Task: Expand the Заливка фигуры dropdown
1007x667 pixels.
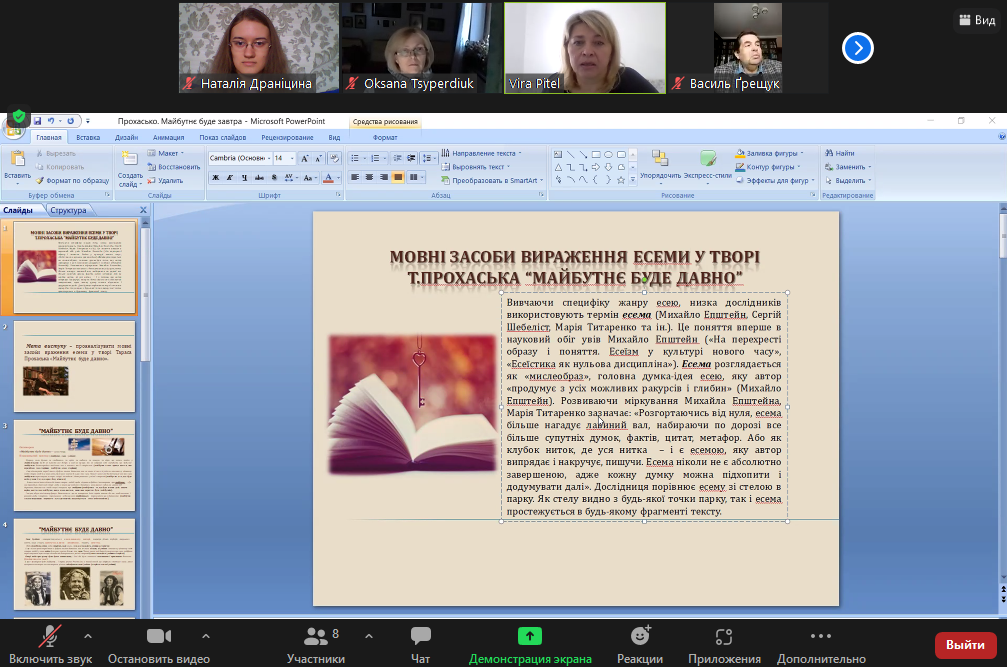Action: tap(801, 153)
